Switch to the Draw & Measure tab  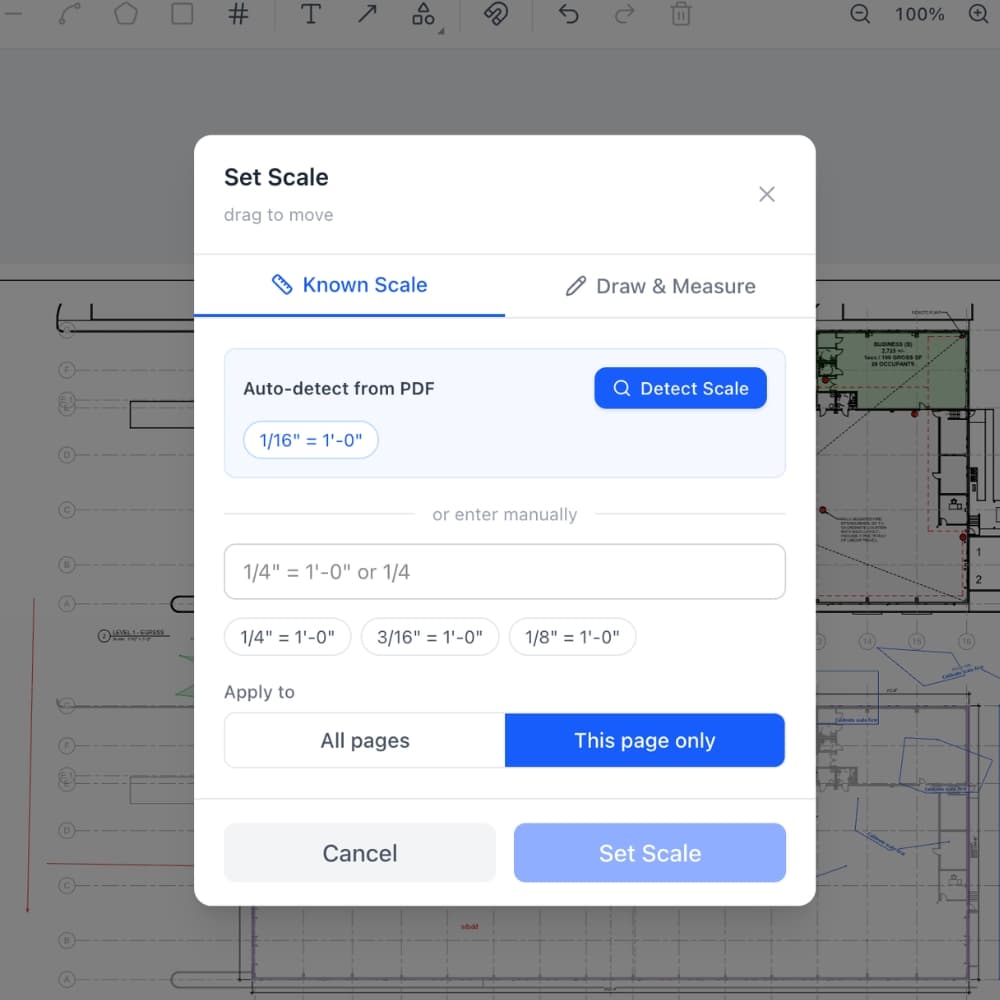660,287
